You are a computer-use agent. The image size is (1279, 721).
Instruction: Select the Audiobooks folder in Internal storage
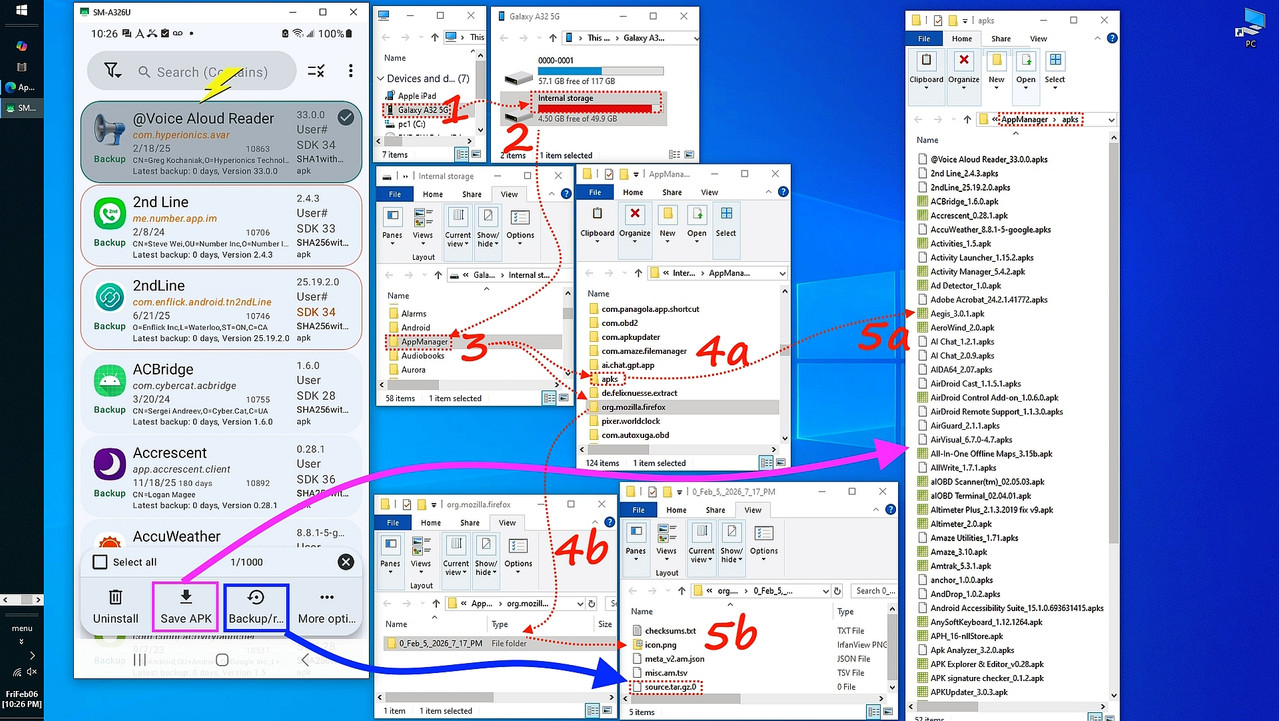415,355
